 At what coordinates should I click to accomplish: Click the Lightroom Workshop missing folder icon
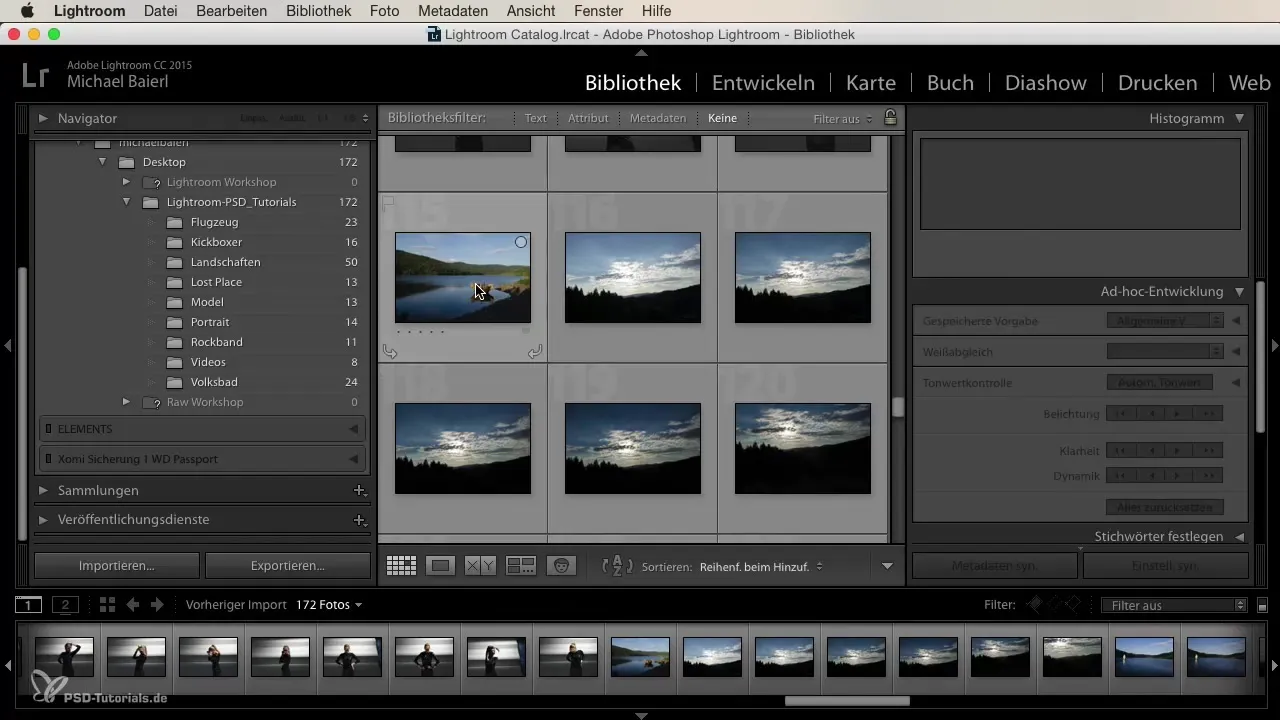[151, 182]
